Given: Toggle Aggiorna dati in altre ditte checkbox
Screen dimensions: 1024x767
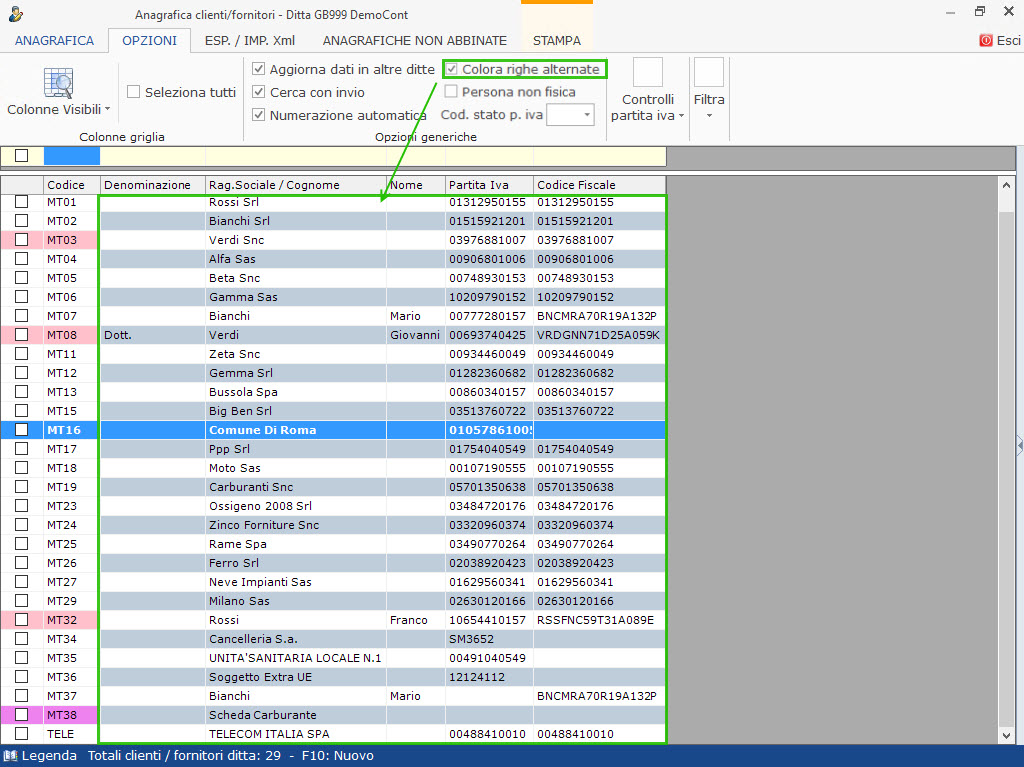Looking at the screenshot, I should 259,69.
